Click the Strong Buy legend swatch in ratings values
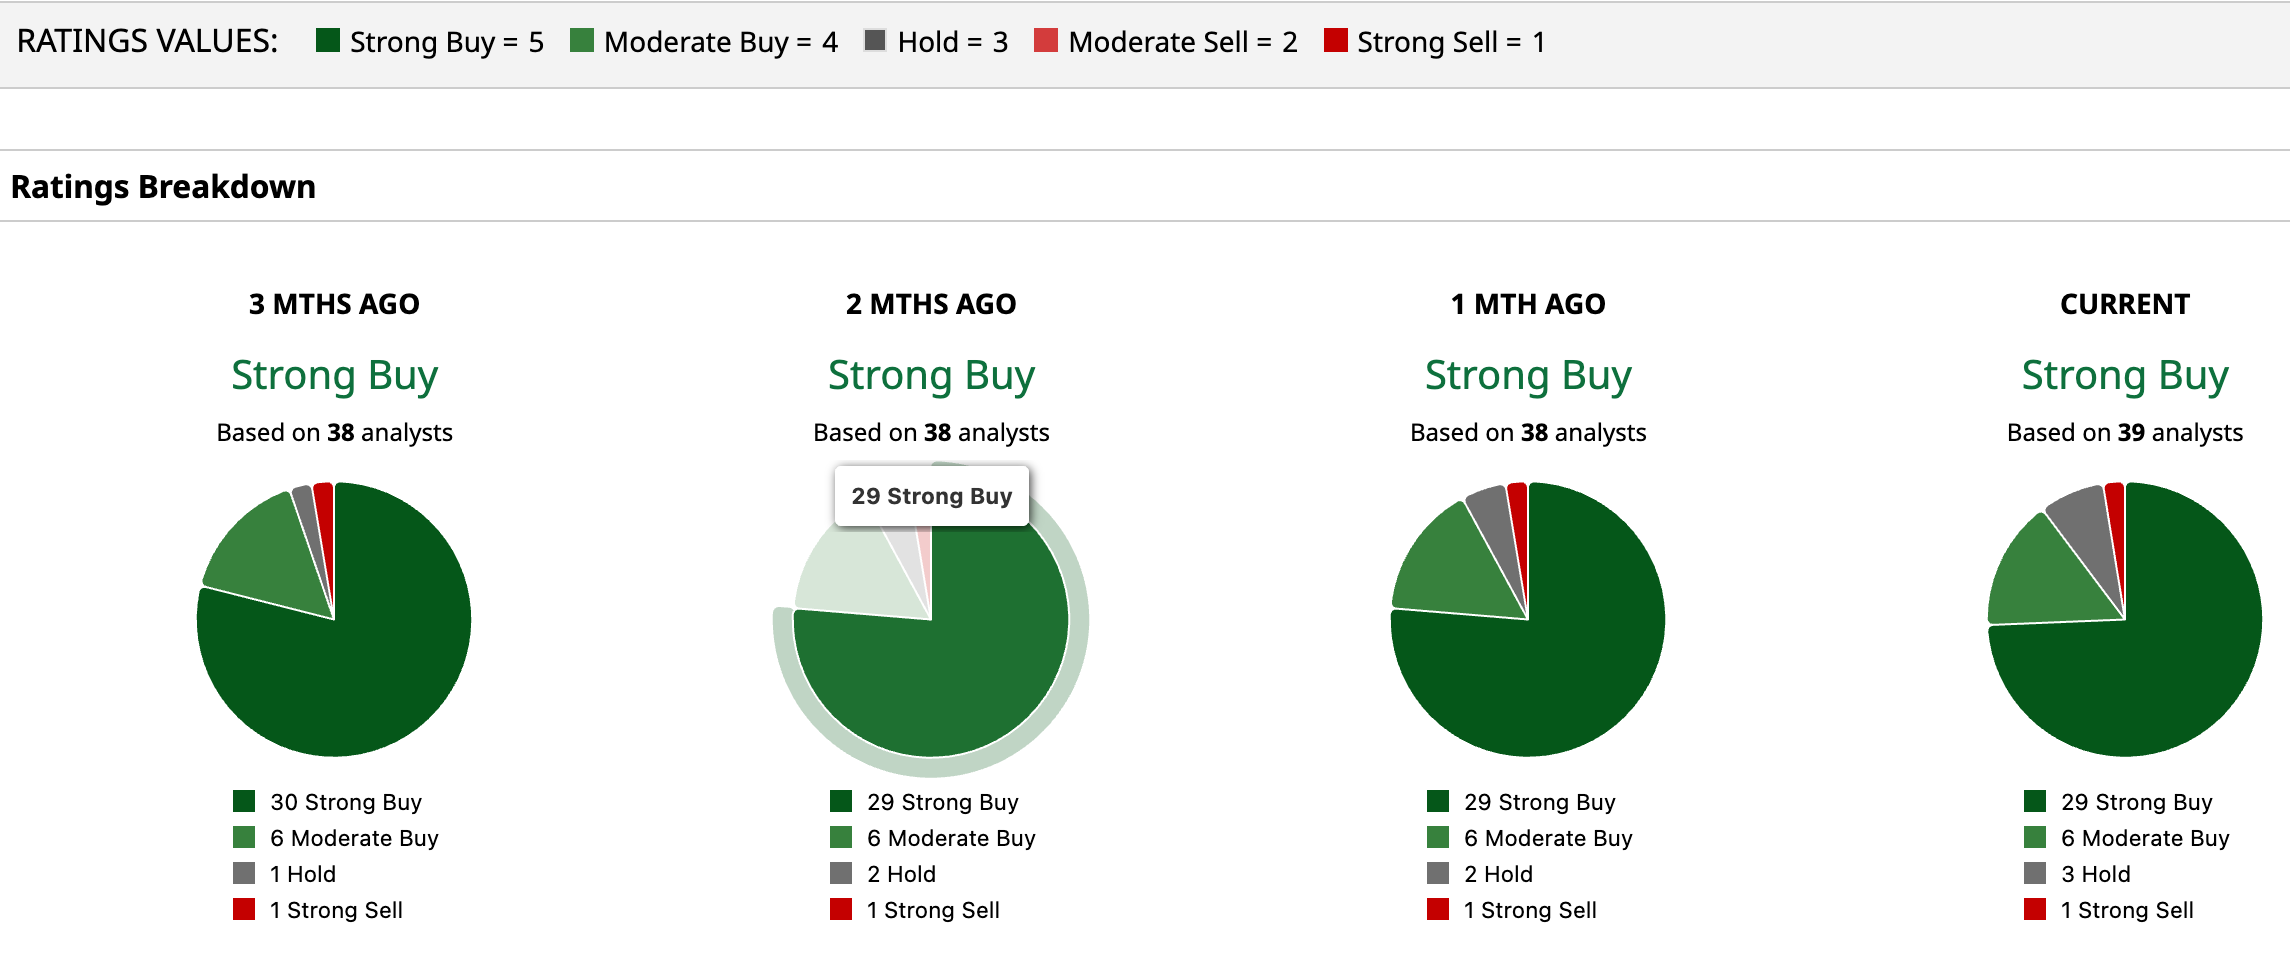2290x956 pixels. coord(327,40)
